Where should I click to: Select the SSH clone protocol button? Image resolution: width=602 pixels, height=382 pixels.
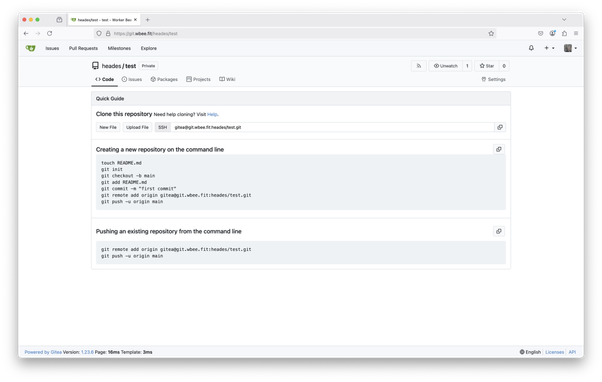pyautogui.click(x=162, y=127)
